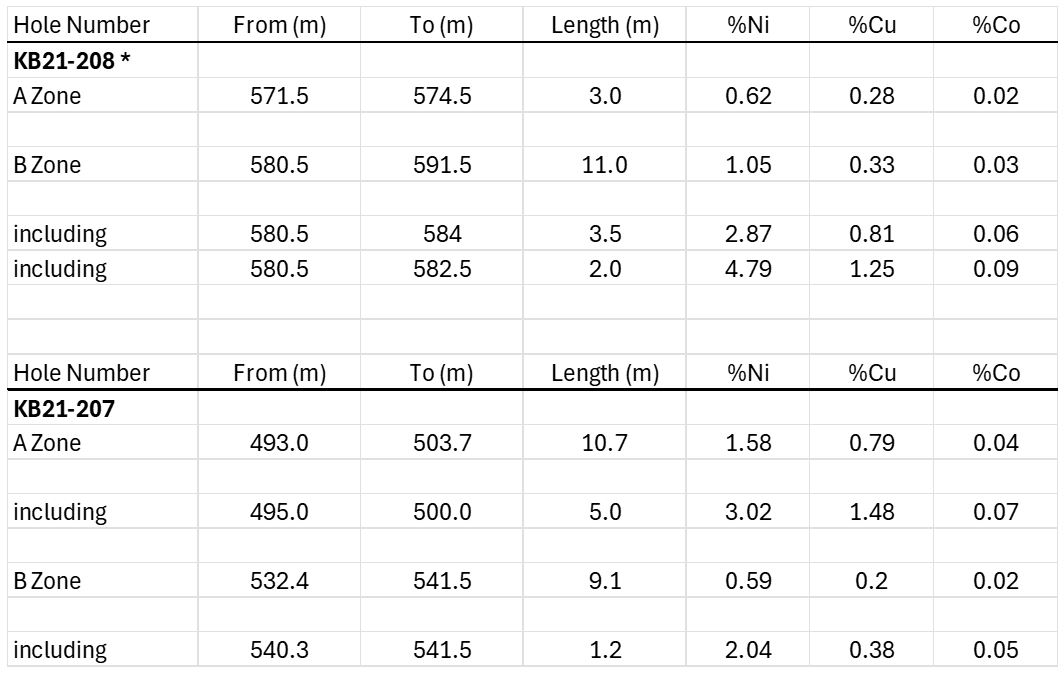
Task: Select the %Ni value 4.79
Action: tap(749, 269)
